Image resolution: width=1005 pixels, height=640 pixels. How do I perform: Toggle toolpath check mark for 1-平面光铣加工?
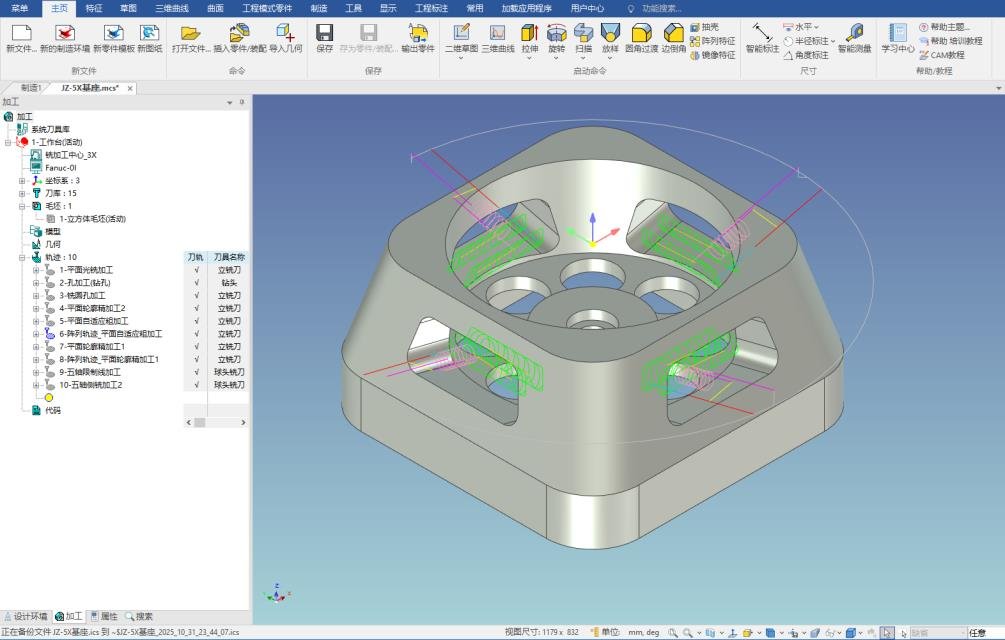point(196,270)
